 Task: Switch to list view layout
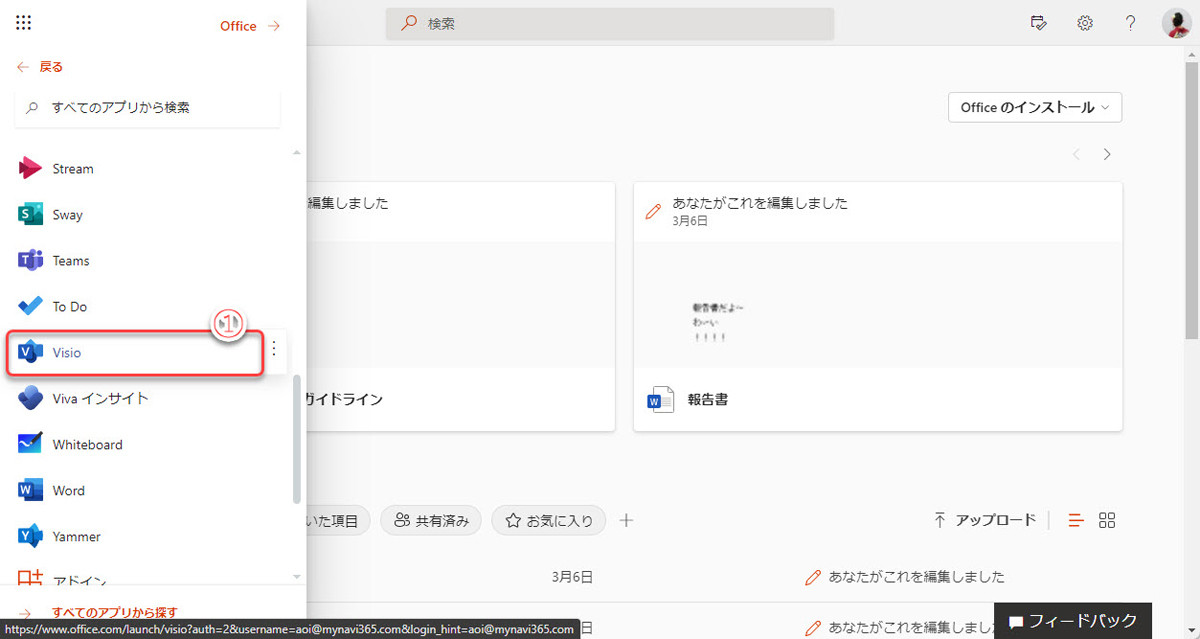coord(1076,520)
